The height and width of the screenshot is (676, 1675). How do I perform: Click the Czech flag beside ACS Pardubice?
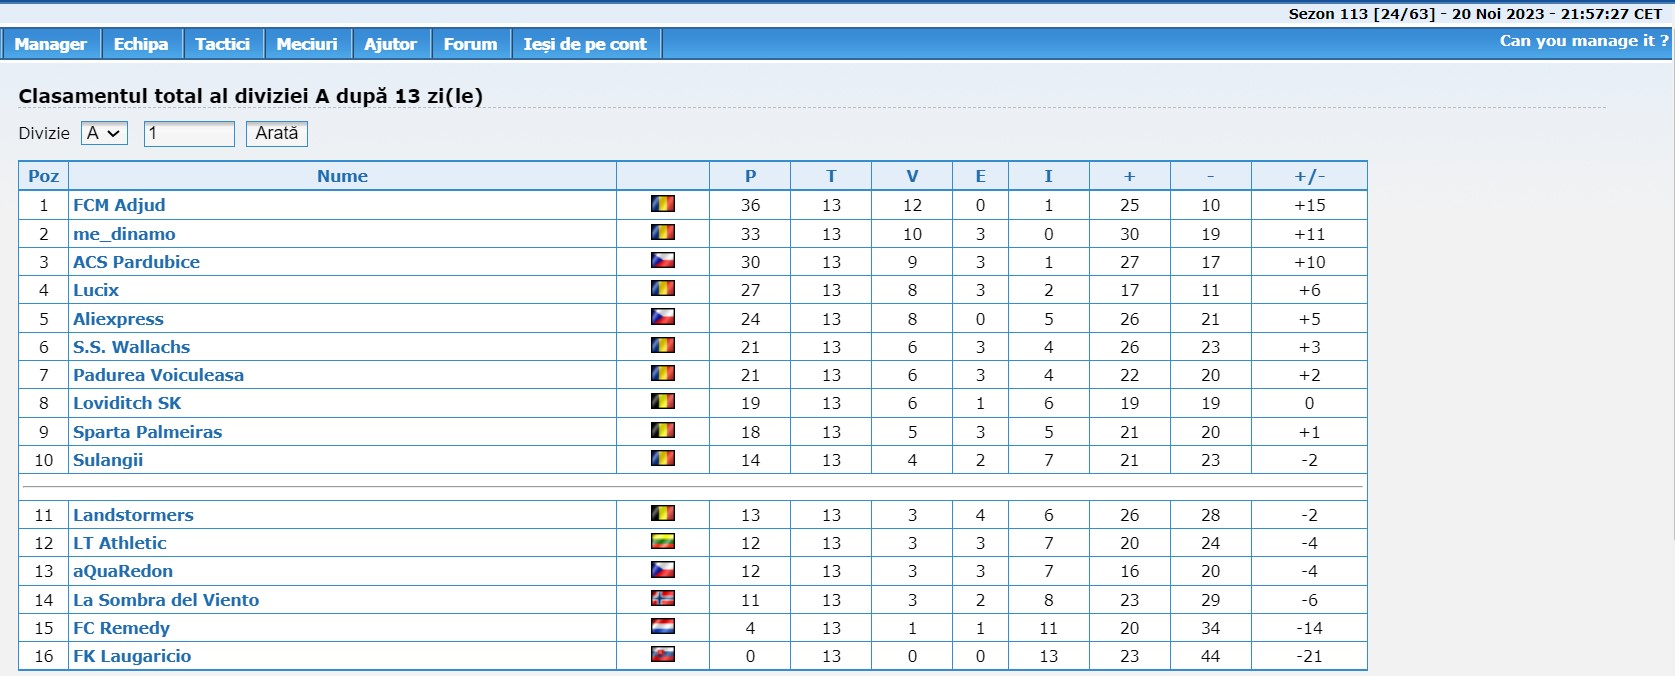pyautogui.click(x=663, y=261)
